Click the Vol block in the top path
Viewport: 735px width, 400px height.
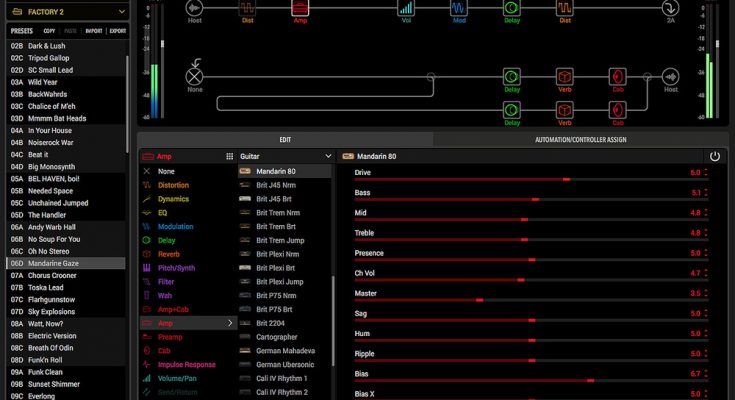point(407,9)
